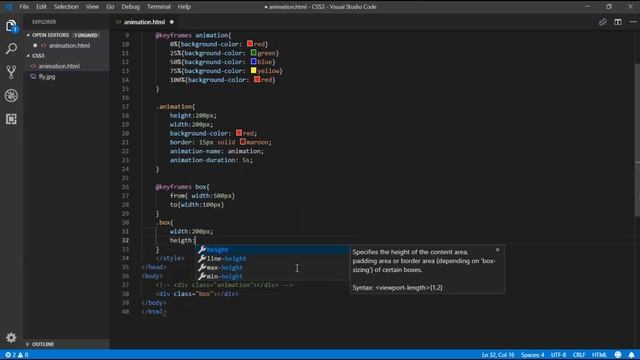Select the min-height suggestion
This screenshot has width=640, height=360.
point(272,276)
